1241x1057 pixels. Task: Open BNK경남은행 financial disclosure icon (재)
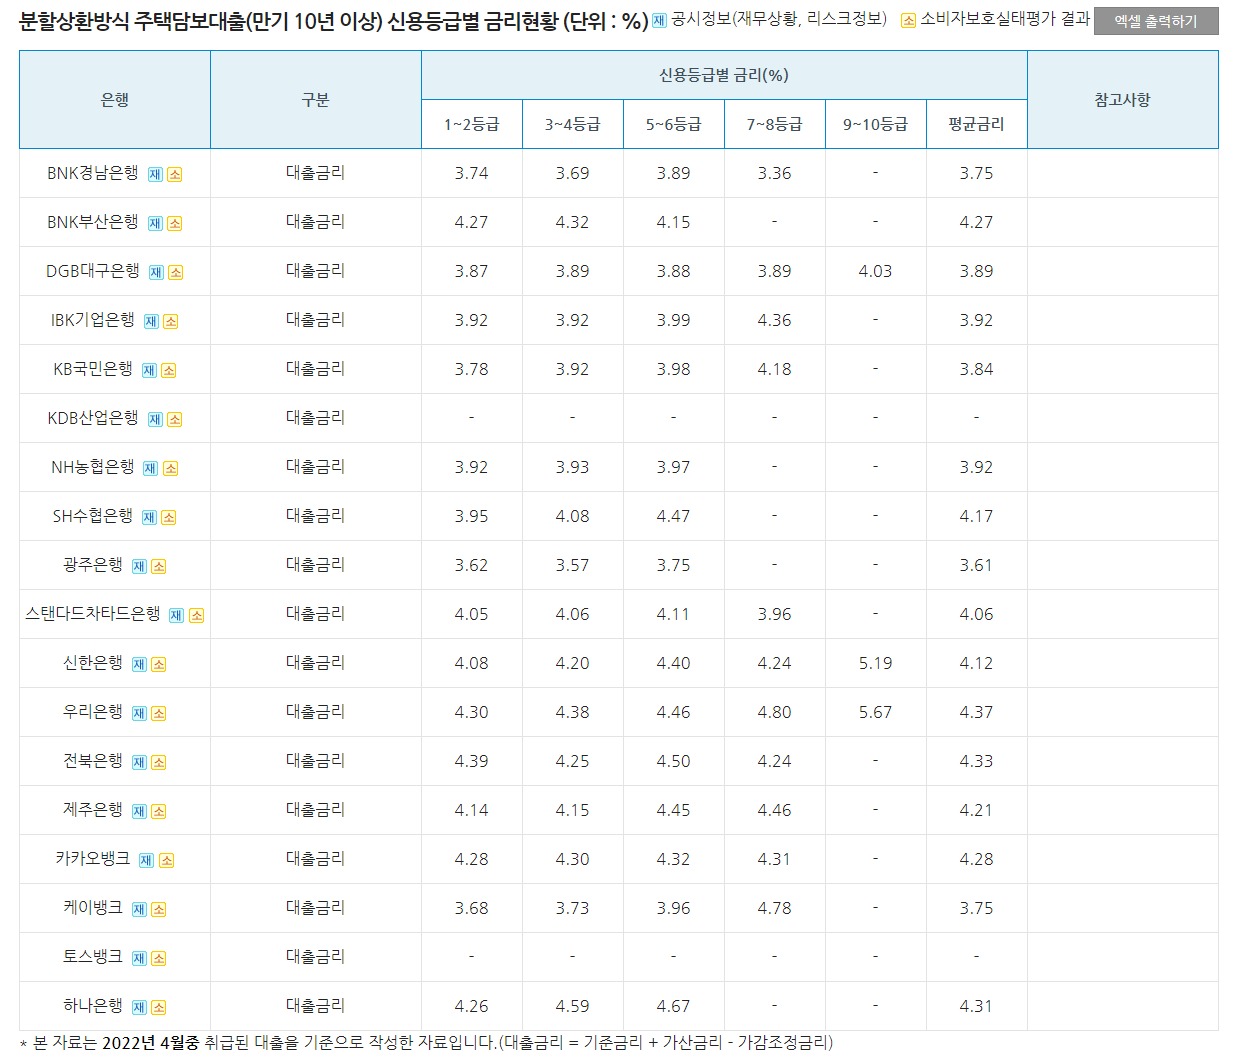155,174
